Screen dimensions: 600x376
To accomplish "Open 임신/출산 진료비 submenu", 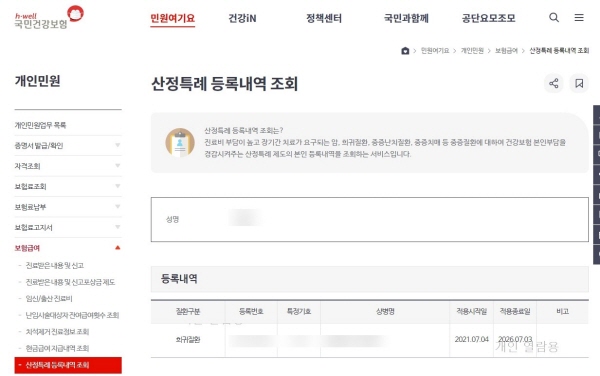I will (x=49, y=298).
